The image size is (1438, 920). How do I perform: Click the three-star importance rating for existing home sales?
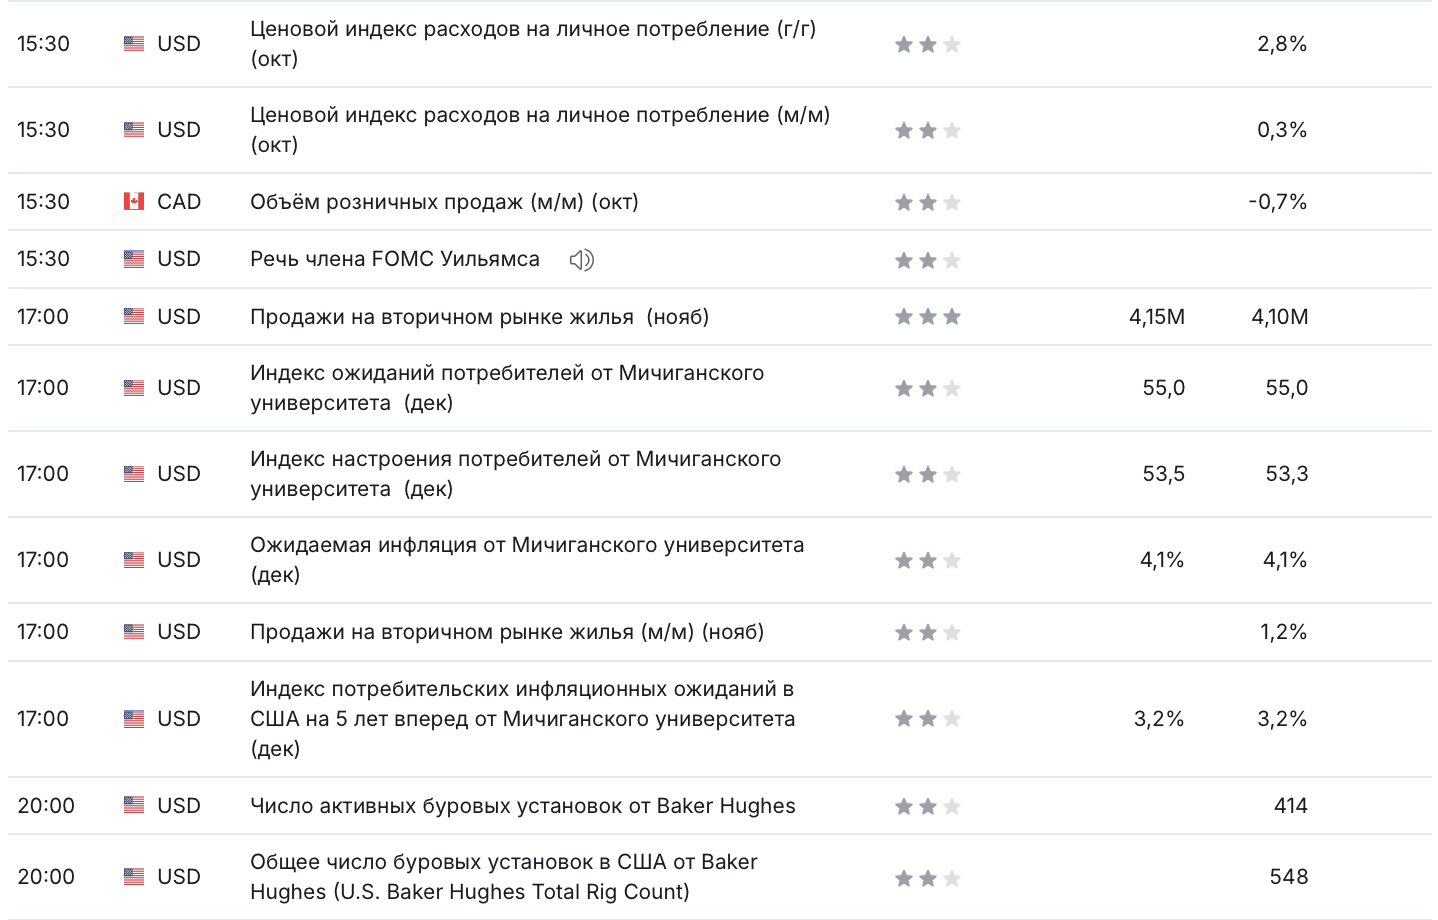(928, 317)
